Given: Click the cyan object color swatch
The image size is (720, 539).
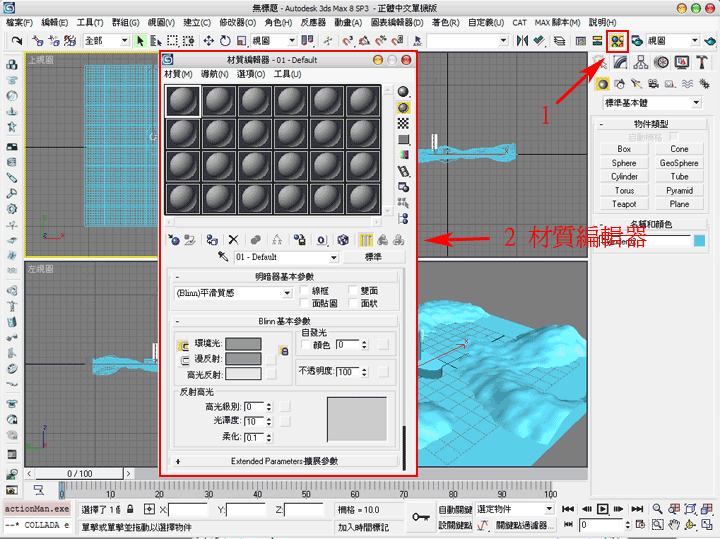Looking at the screenshot, I should coord(699,240).
